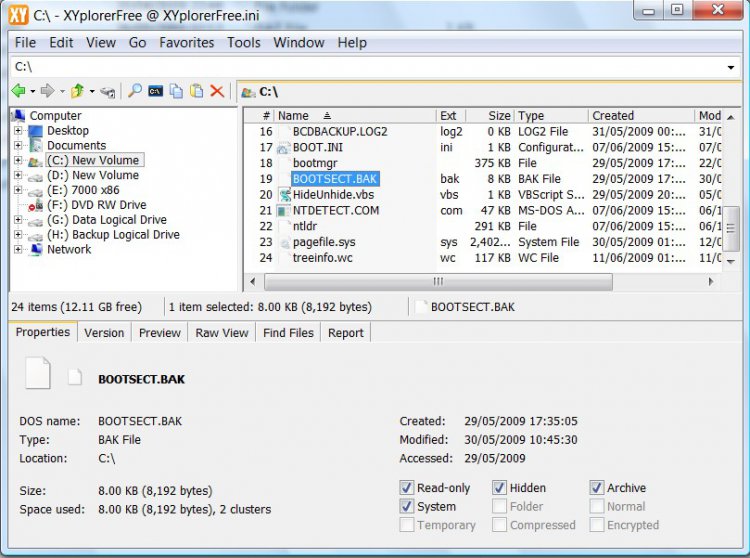Click the drive selector icon in toolbar
The height and width of the screenshot is (558, 750).
coord(108,91)
